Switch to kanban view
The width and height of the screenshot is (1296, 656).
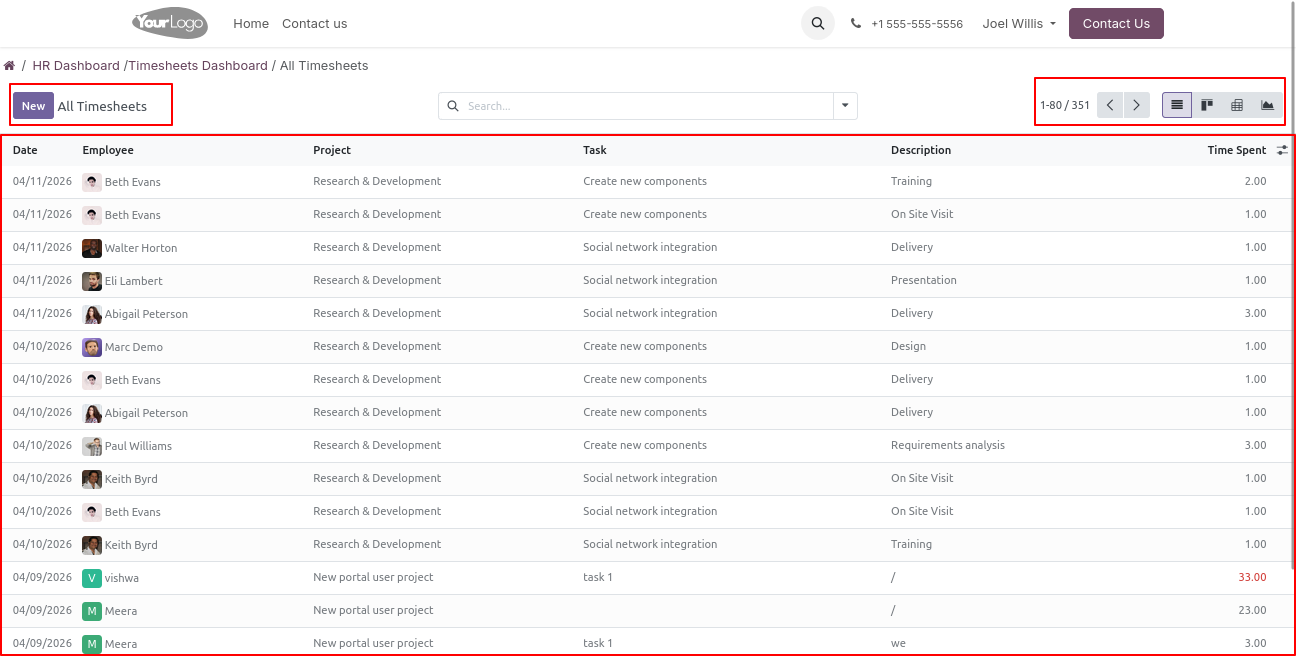pyautogui.click(x=1207, y=105)
